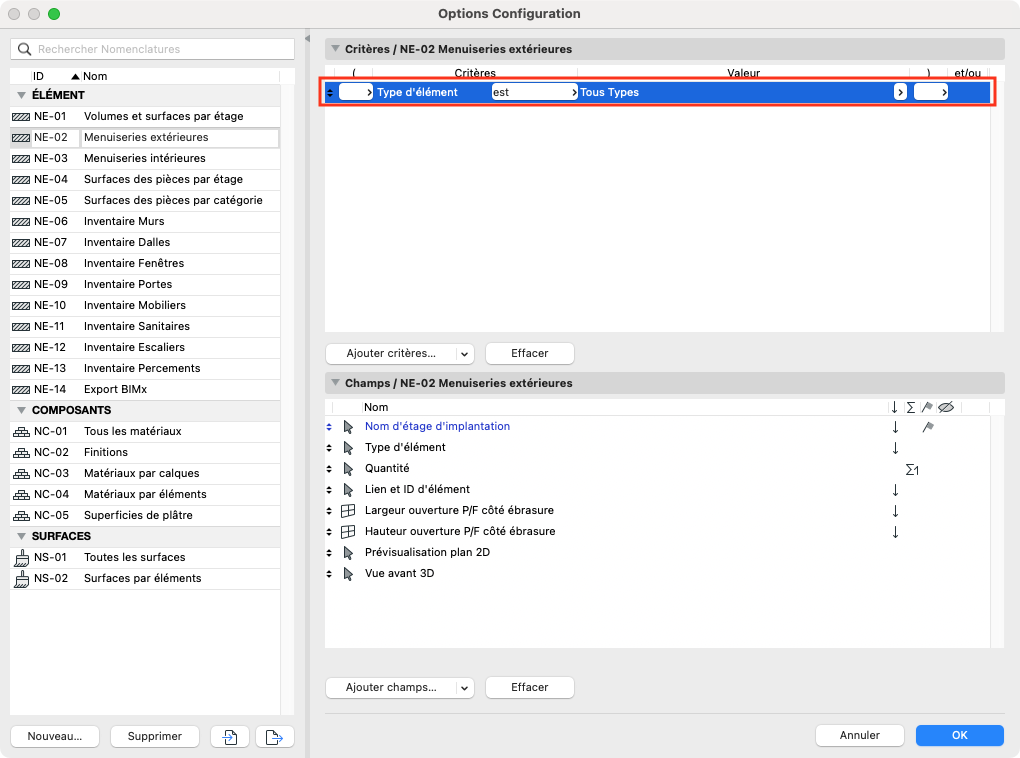Image resolution: width=1020 pixels, height=758 pixels.
Task: Click hatch icon of NE-01 row
Action: pyautogui.click(x=21, y=117)
